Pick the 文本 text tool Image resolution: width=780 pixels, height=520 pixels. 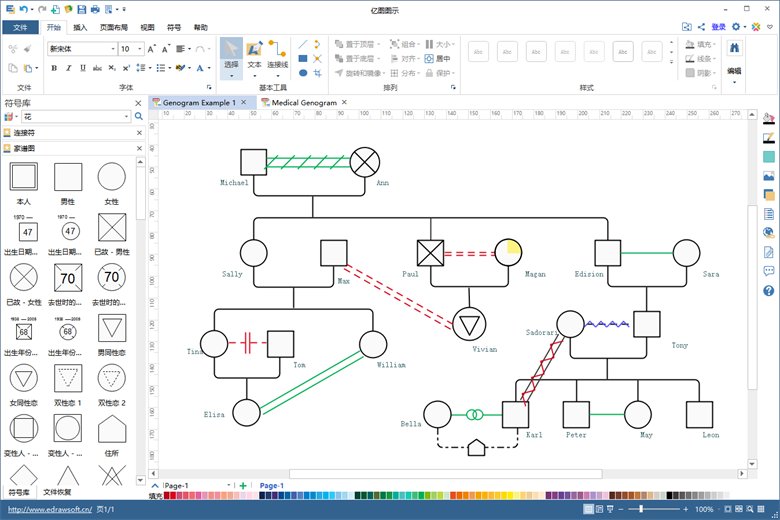pyautogui.click(x=254, y=57)
